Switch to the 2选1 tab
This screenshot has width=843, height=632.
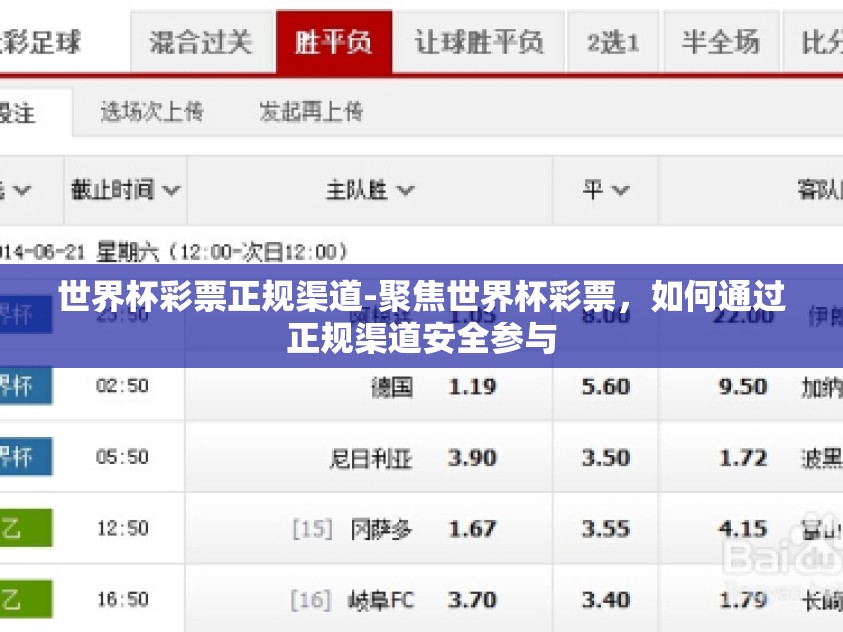(x=613, y=42)
